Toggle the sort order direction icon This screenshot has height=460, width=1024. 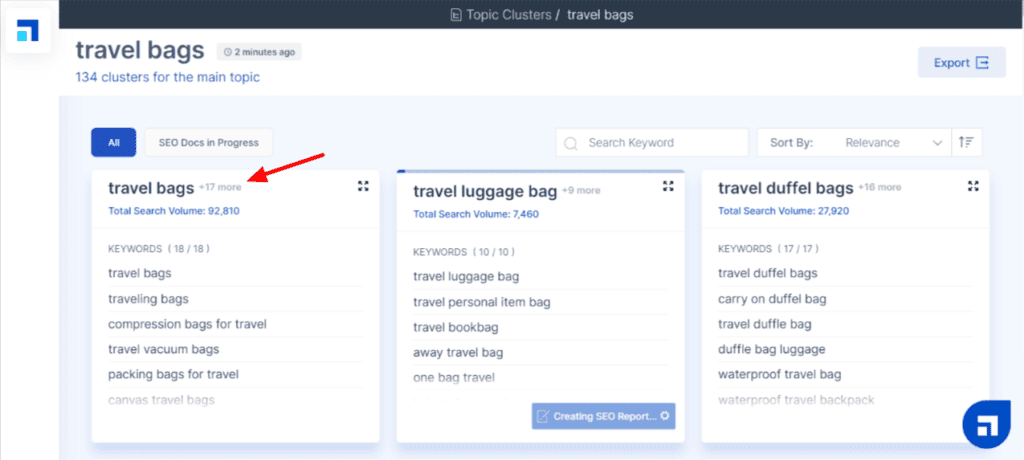(x=966, y=143)
